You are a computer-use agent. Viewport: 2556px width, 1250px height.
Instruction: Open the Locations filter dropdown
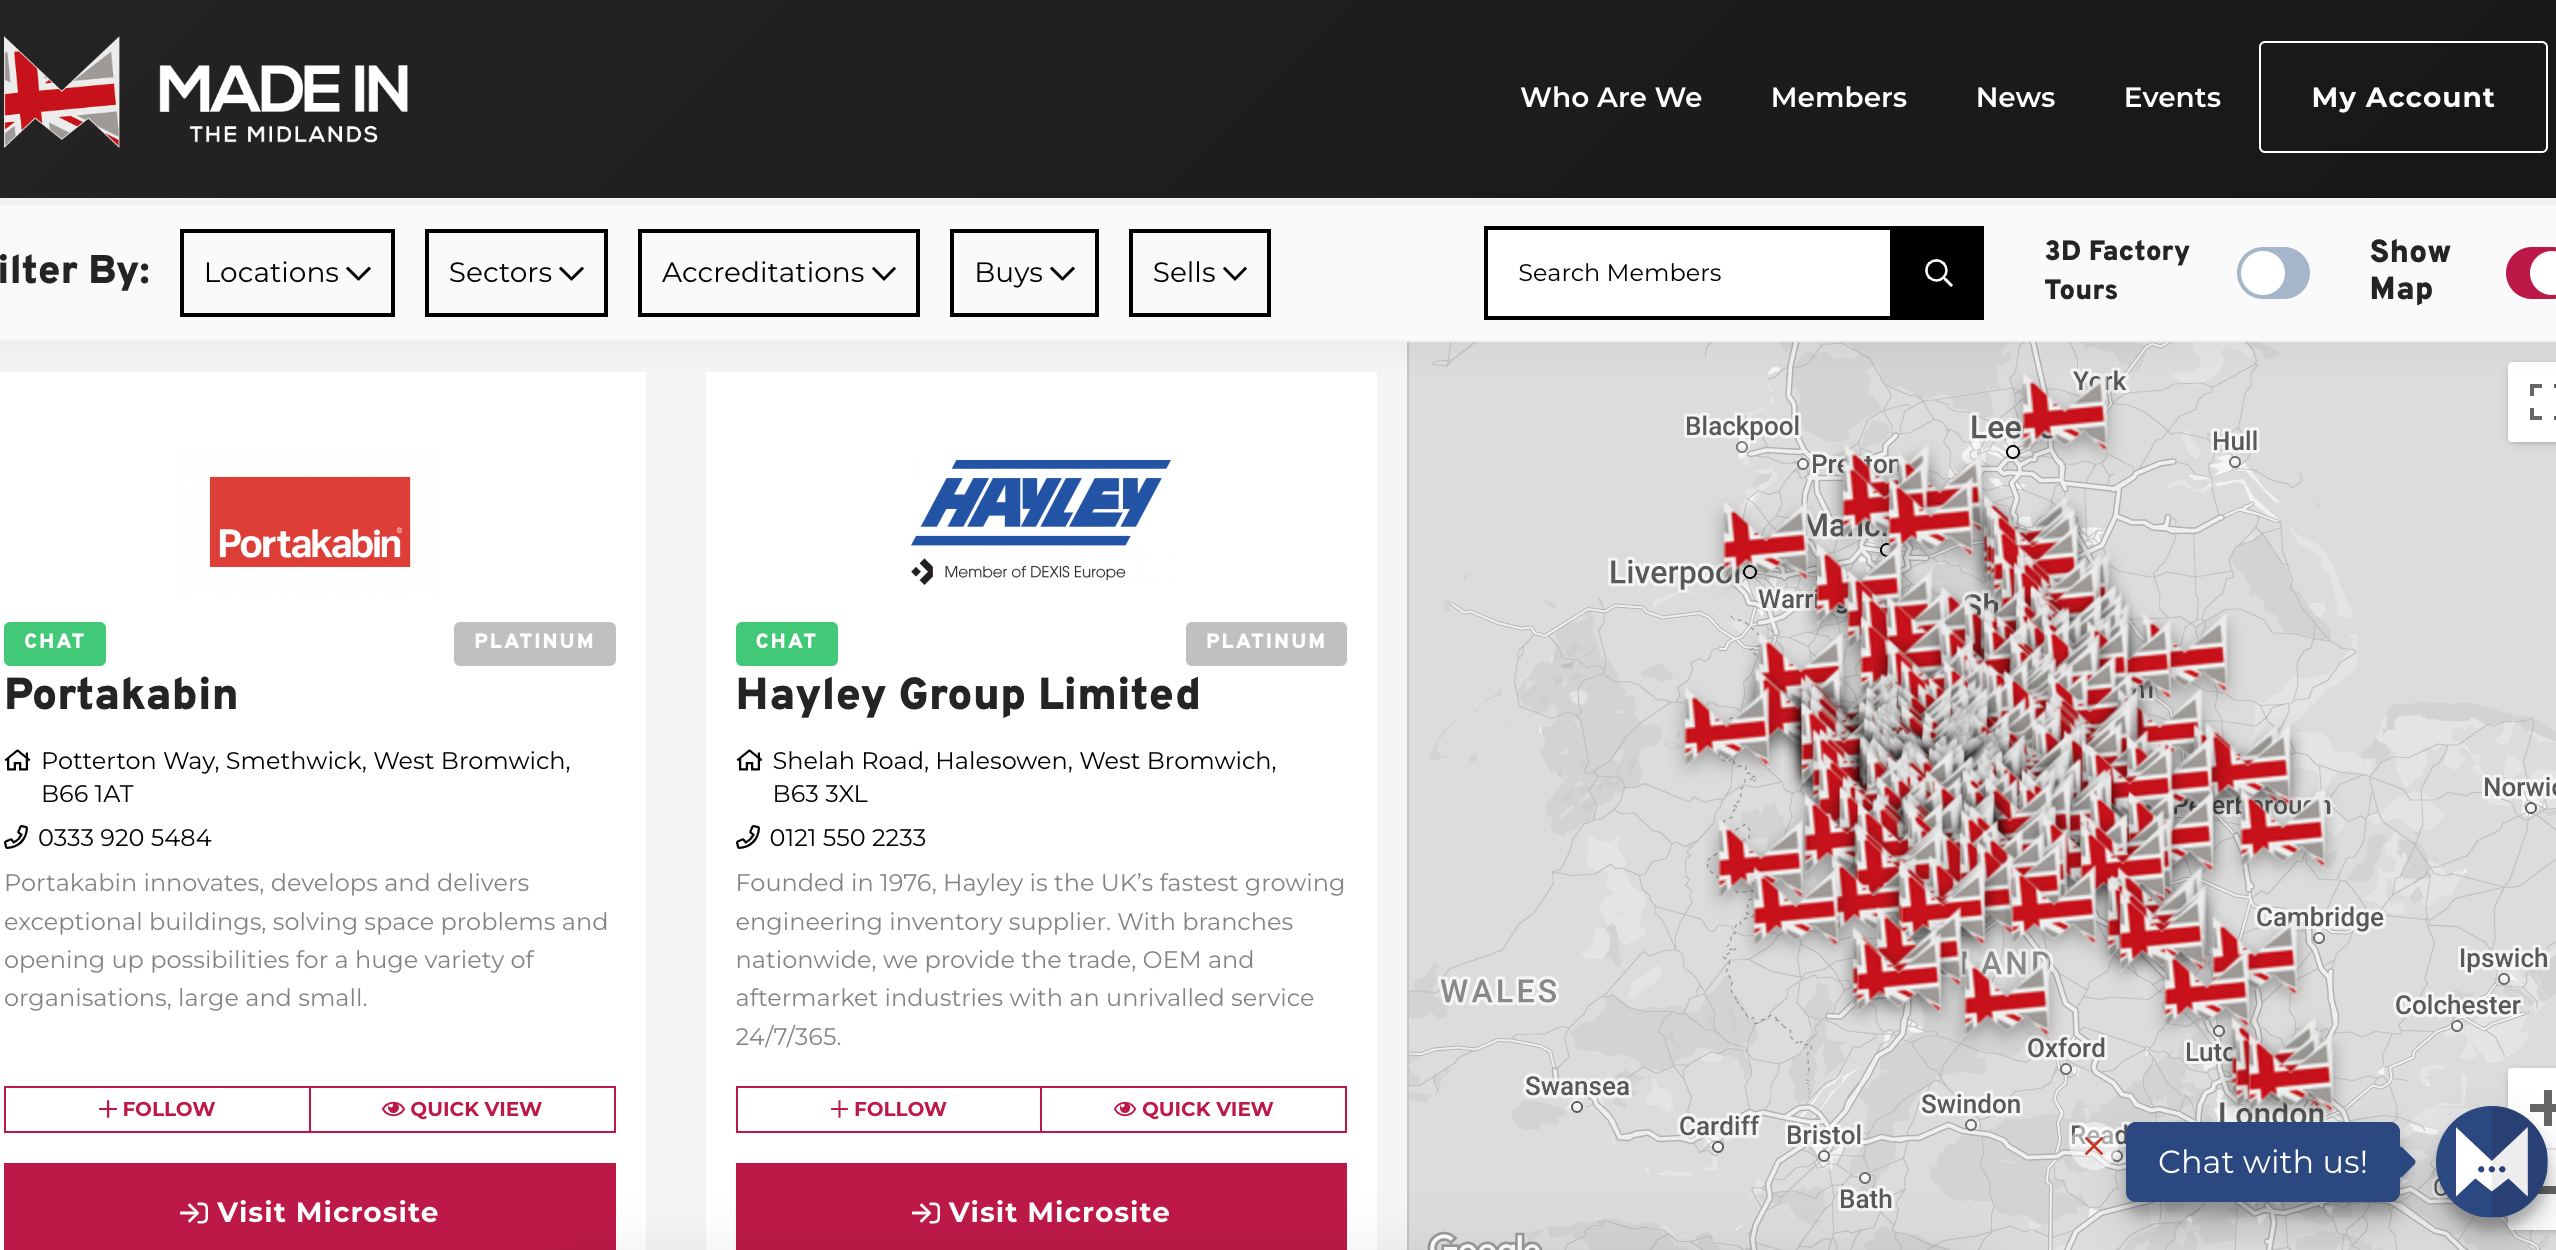click(x=287, y=273)
